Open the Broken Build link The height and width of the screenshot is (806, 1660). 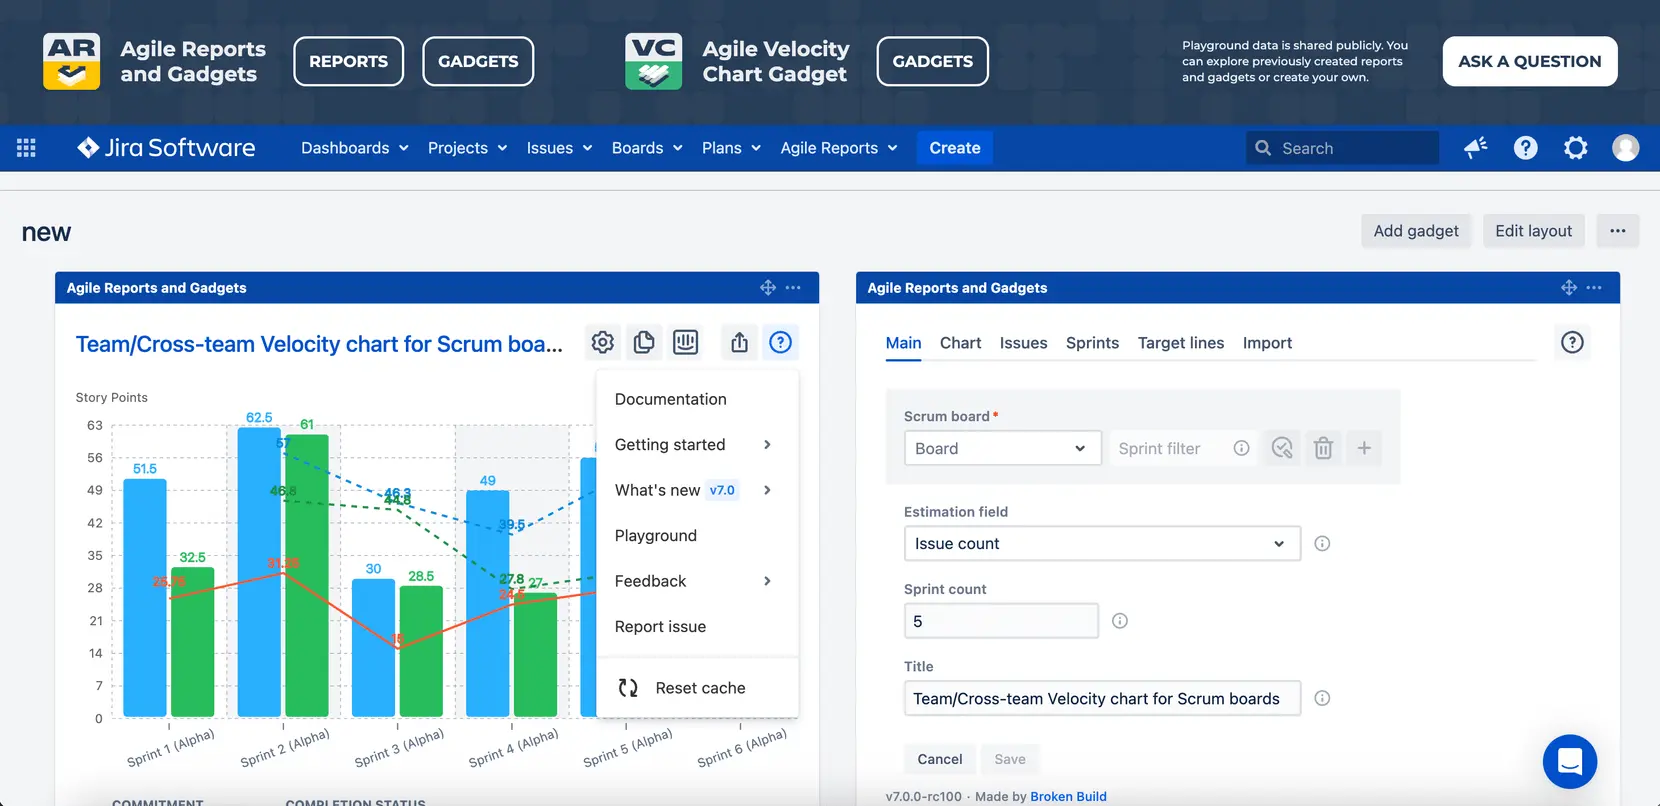(1068, 797)
